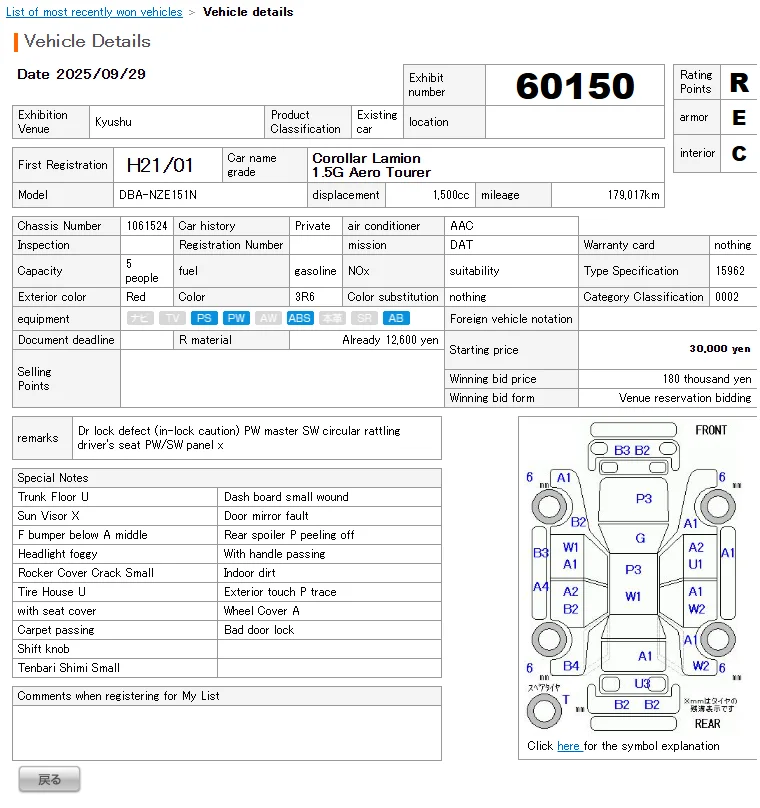Open 'List of most recently won vehicles' link
This screenshot has height=808, width=760.
point(94,12)
